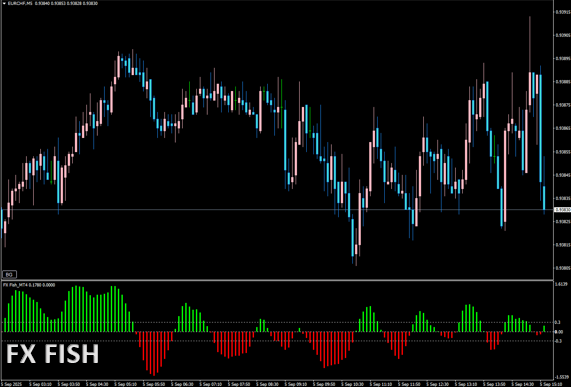Viewport: 571px width, 387px height.
Task: Click the current price tag 0.93830
Action: point(562,210)
